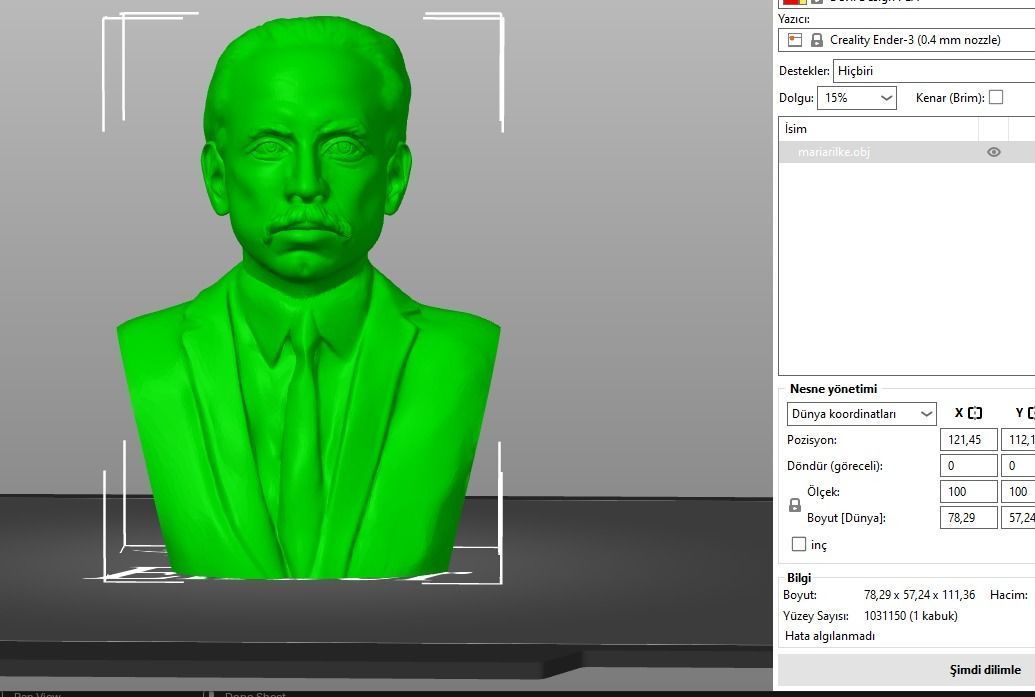Click the Hata algılanmadı status text

(x=830, y=636)
